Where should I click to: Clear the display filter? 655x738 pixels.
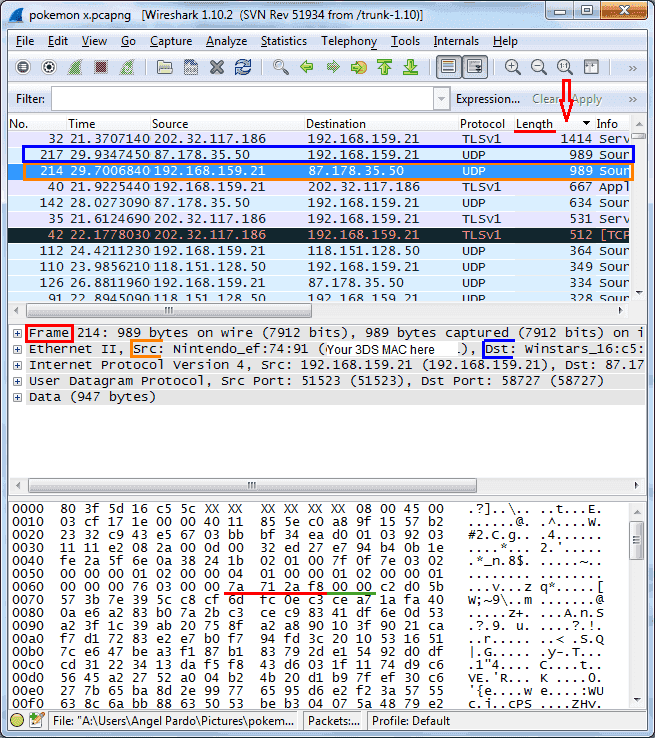pyautogui.click(x=545, y=99)
